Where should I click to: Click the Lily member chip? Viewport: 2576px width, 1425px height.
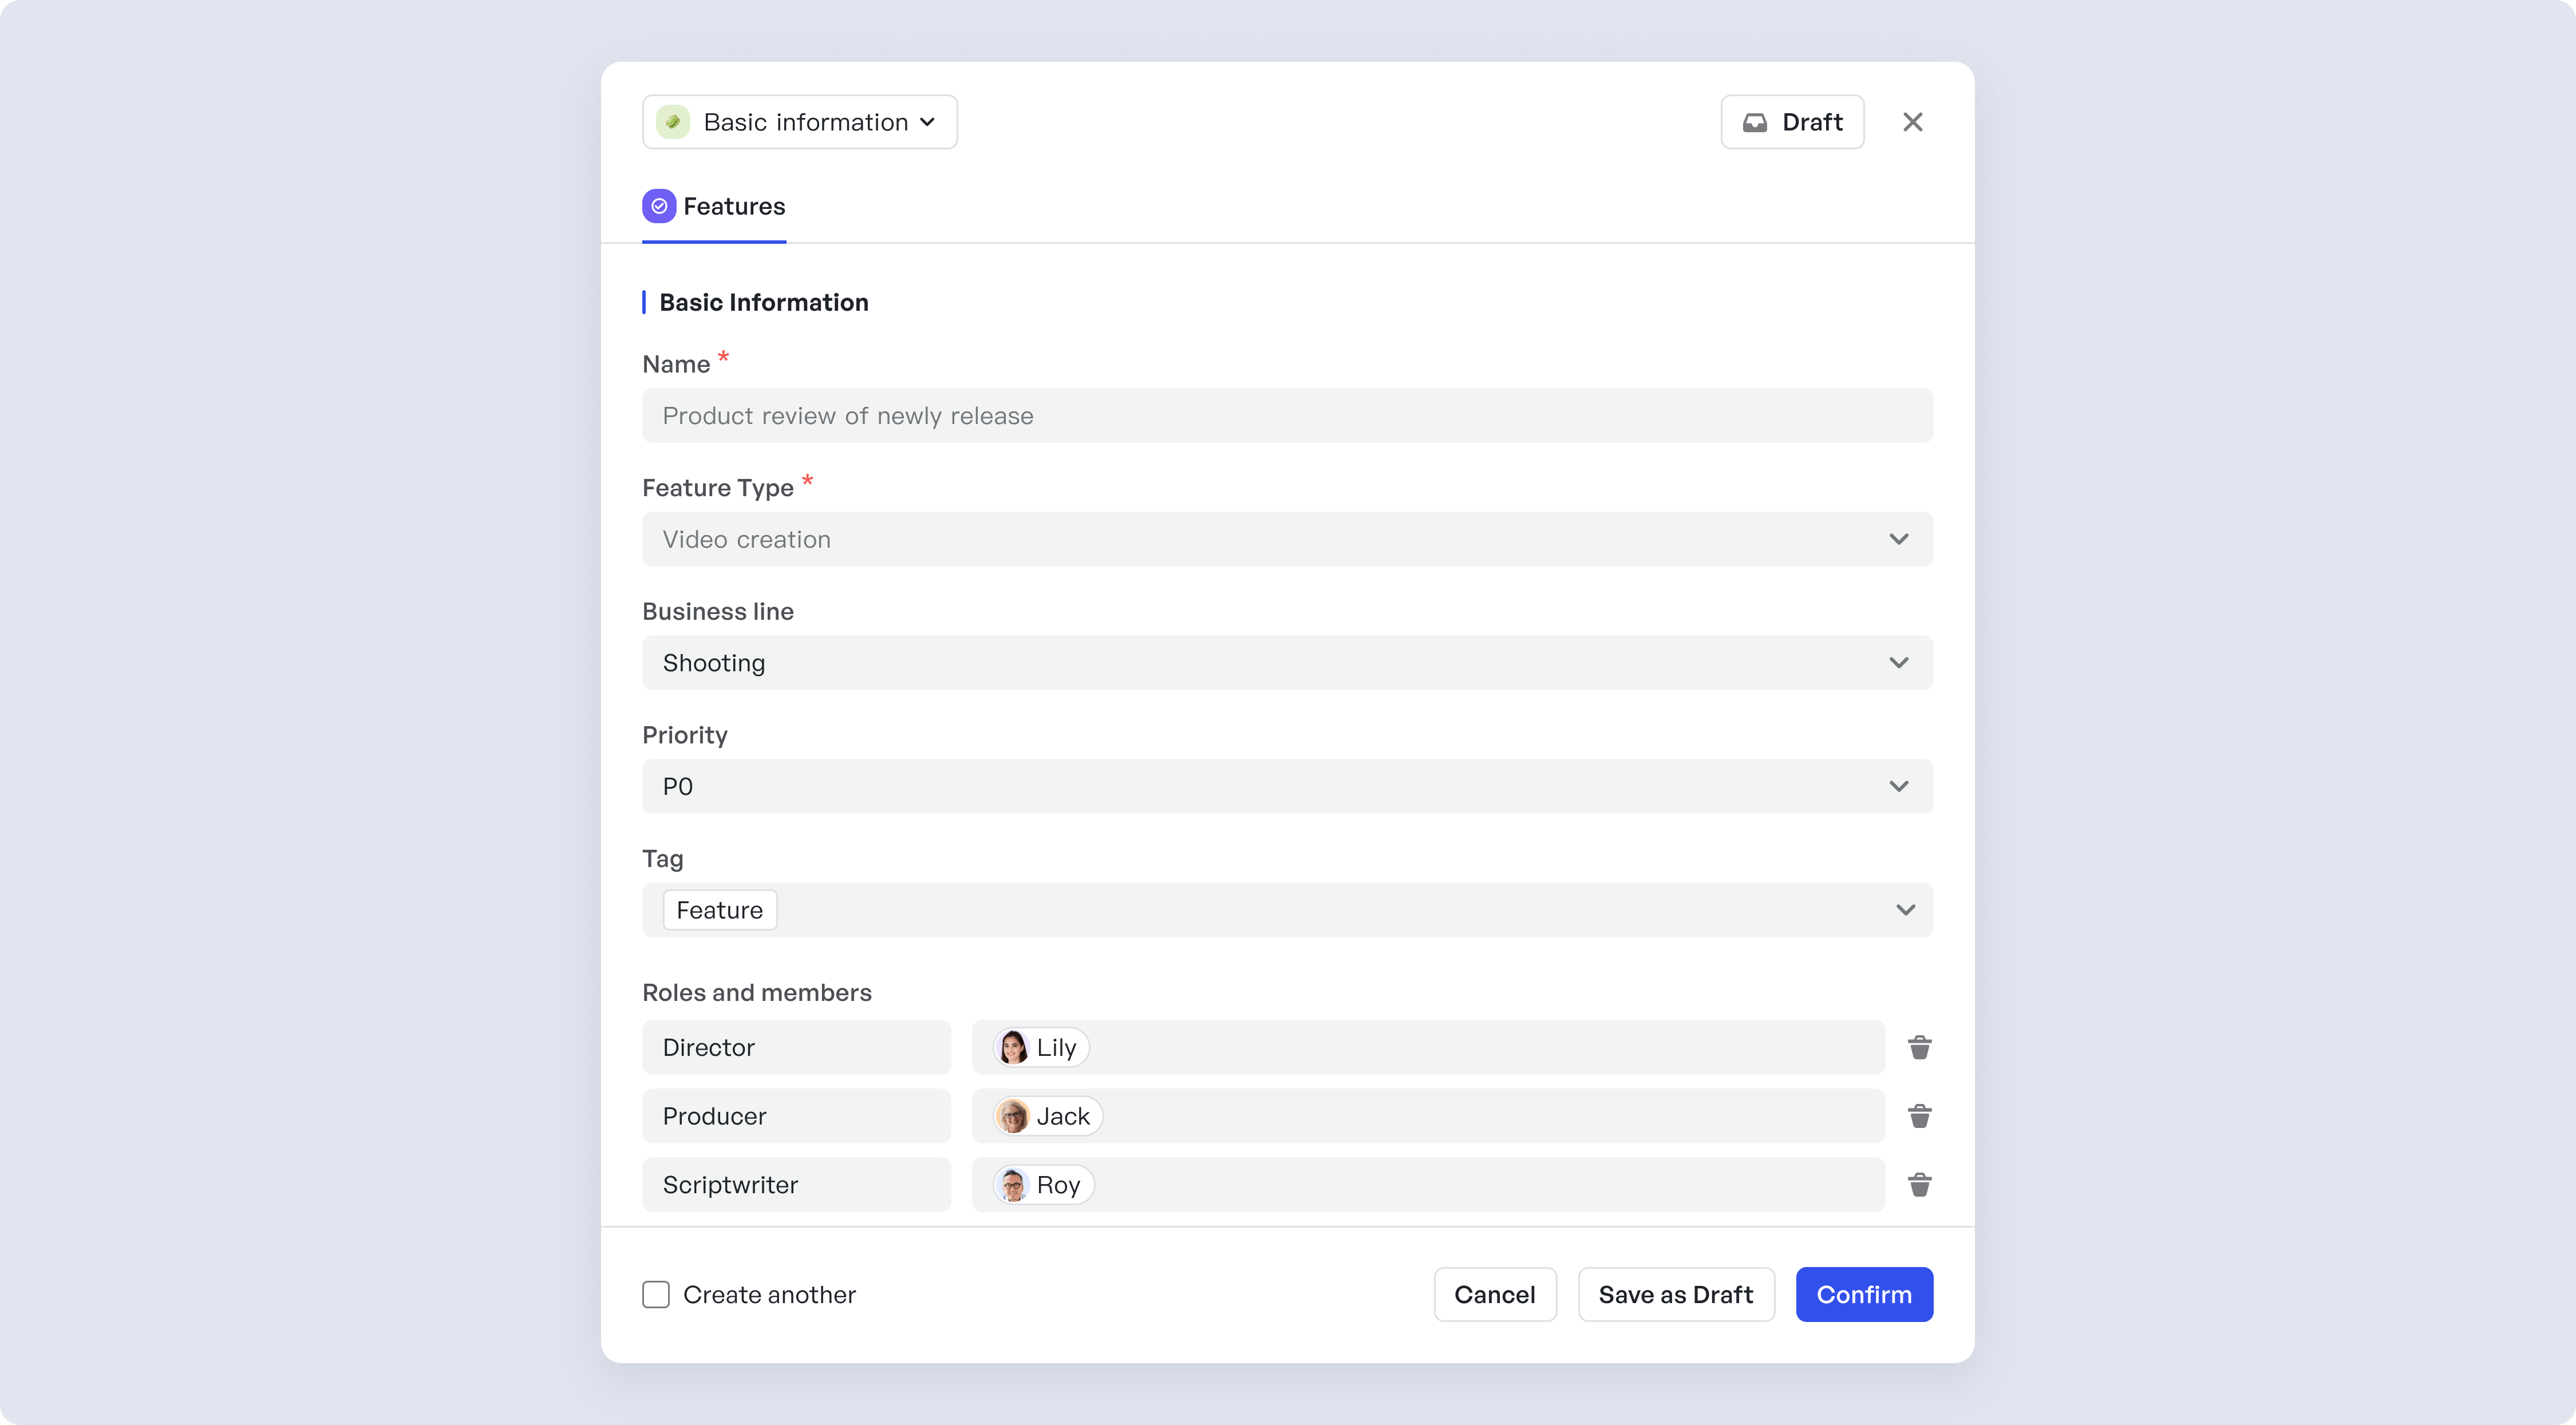(1041, 1047)
